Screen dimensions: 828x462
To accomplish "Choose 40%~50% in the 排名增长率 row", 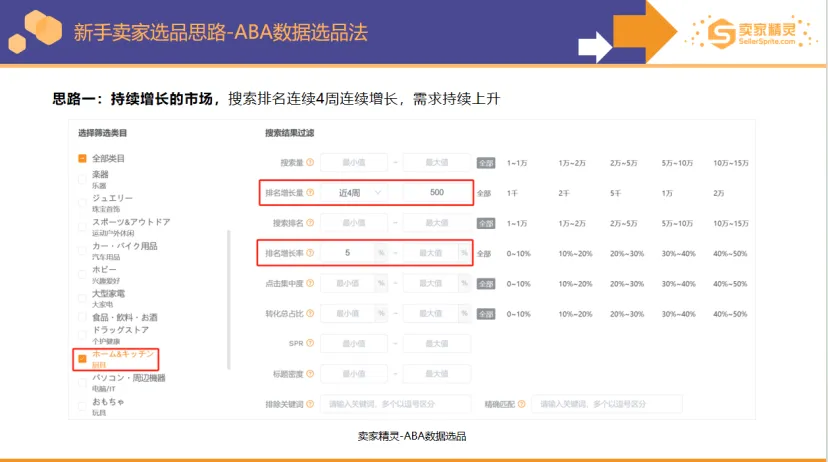I will (730, 253).
